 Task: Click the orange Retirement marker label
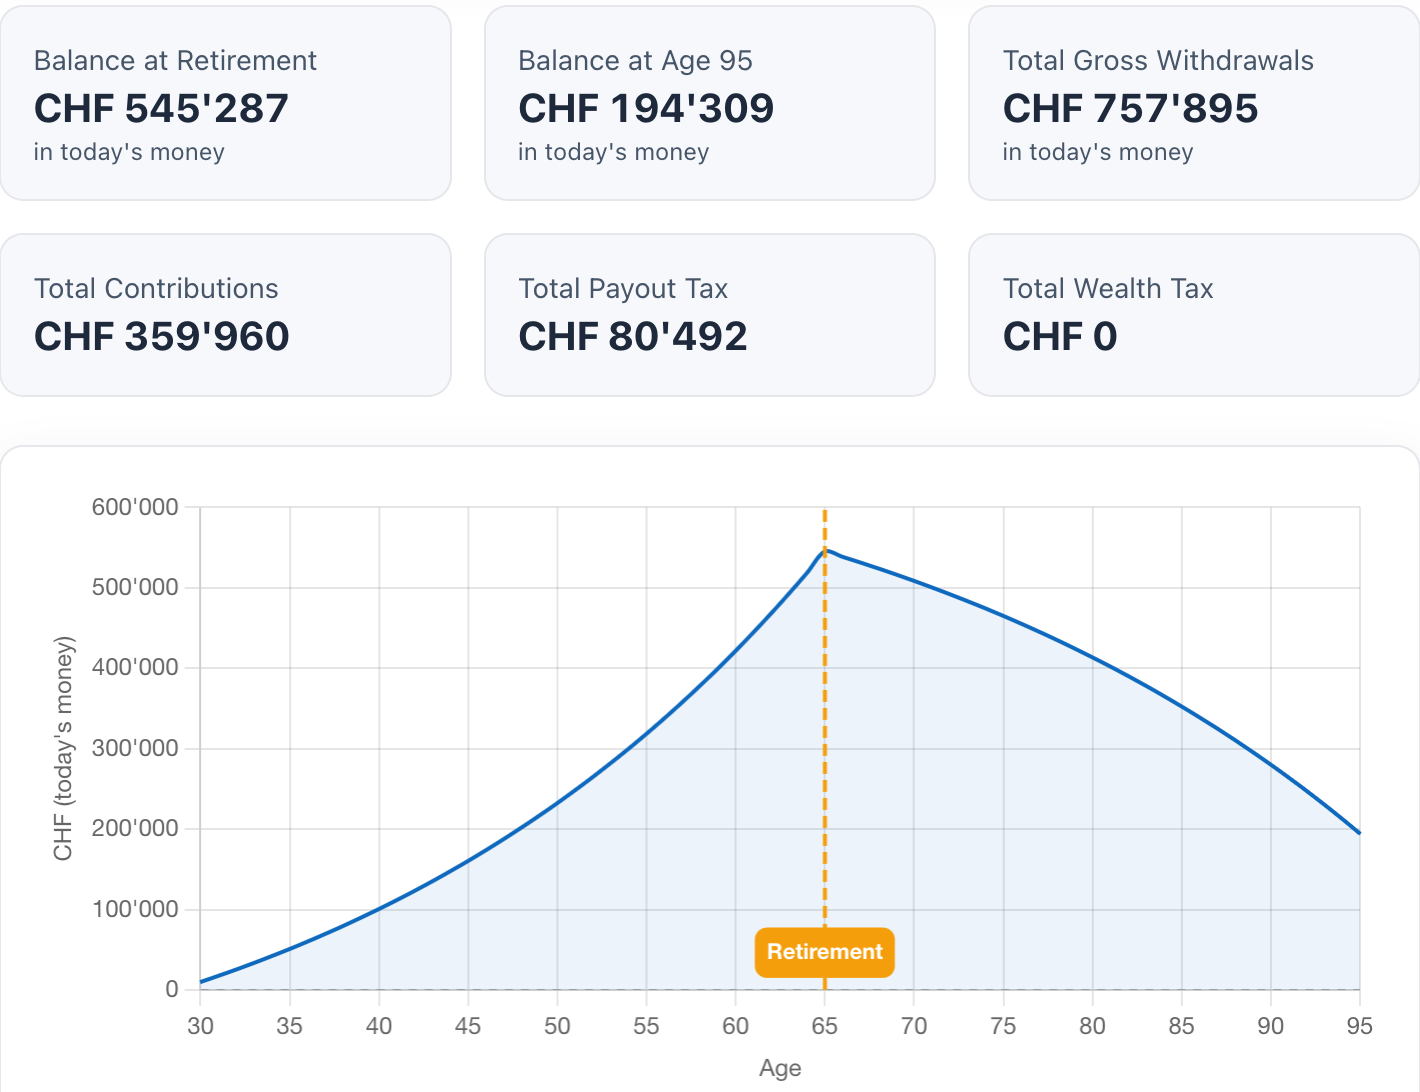(x=825, y=952)
